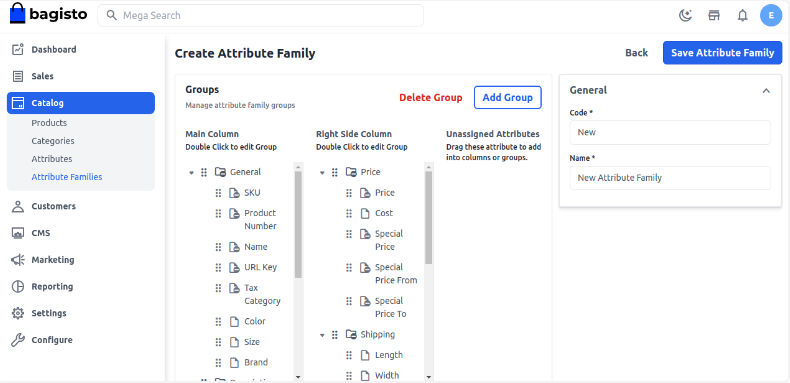
Task: Open the storefront shop icon
Action: (x=714, y=16)
